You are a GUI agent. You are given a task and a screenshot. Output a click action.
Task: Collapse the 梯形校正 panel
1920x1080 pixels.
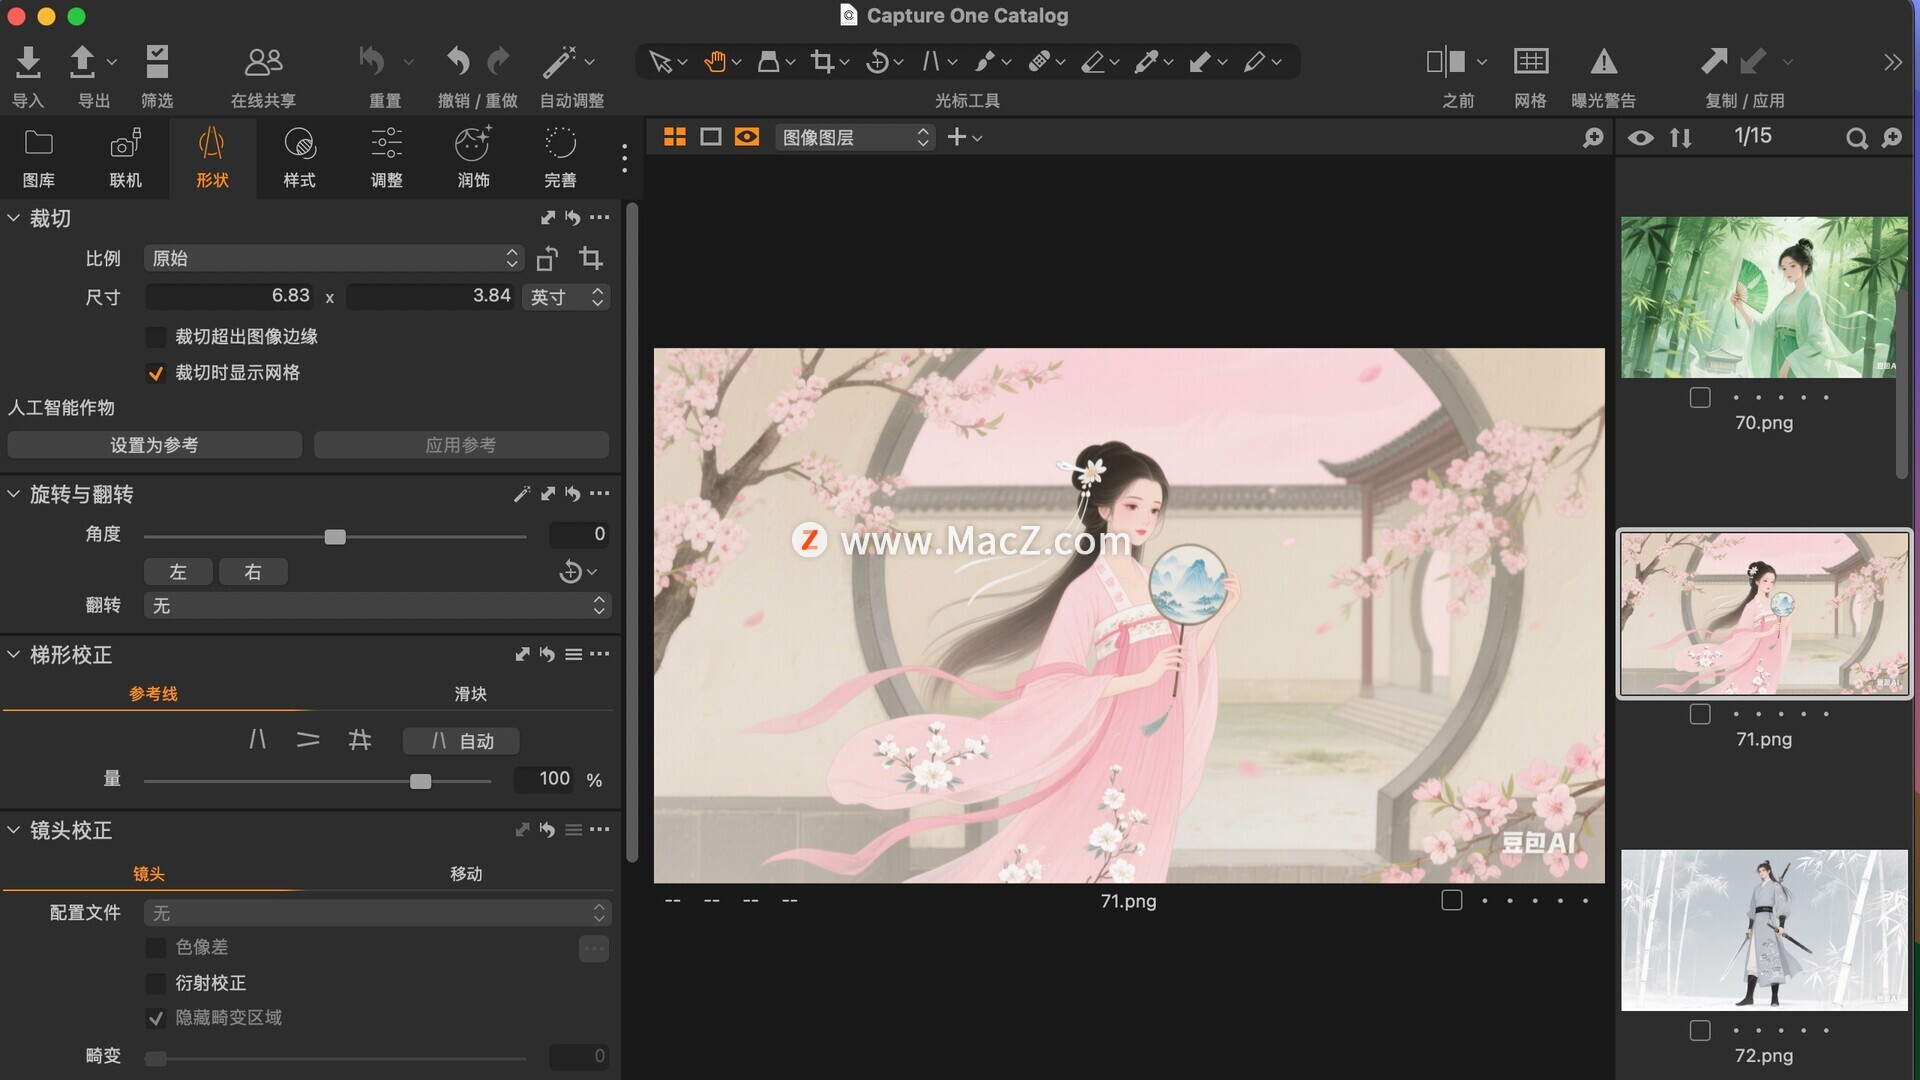click(x=14, y=654)
